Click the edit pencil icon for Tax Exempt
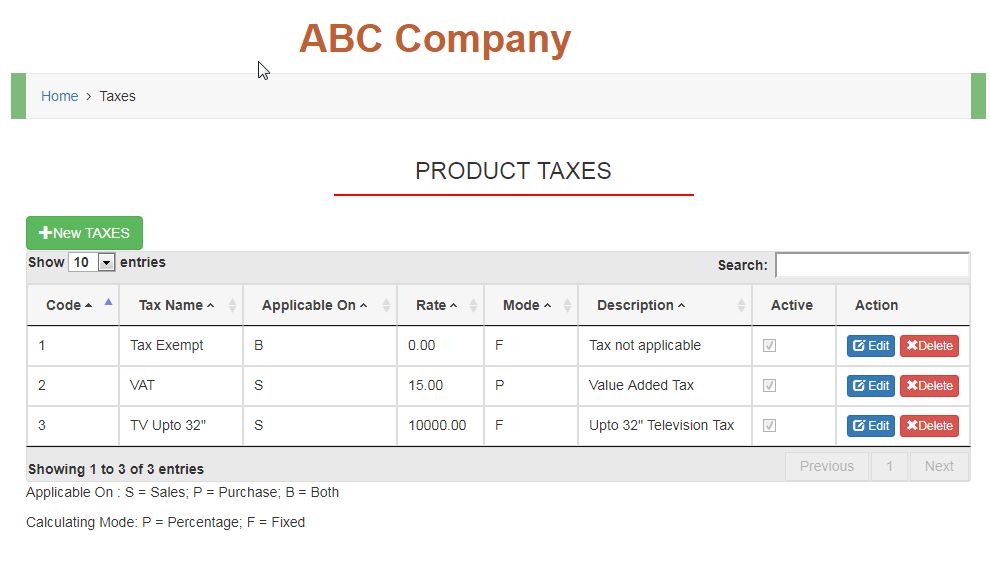Viewport: 990px width, 572px height. coord(859,346)
